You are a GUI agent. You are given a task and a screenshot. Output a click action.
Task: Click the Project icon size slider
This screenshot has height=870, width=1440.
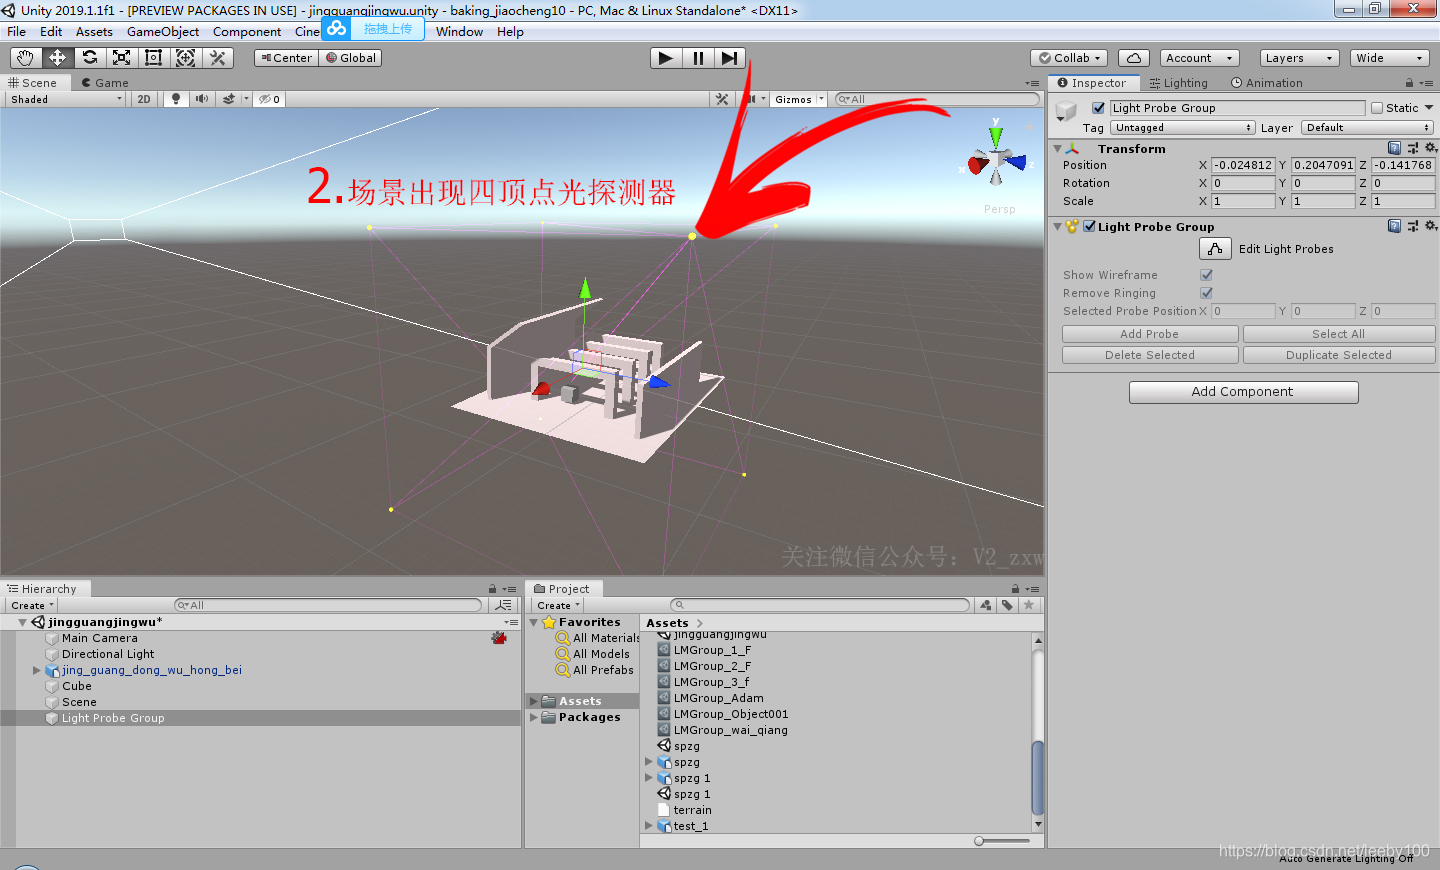(1002, 841)
